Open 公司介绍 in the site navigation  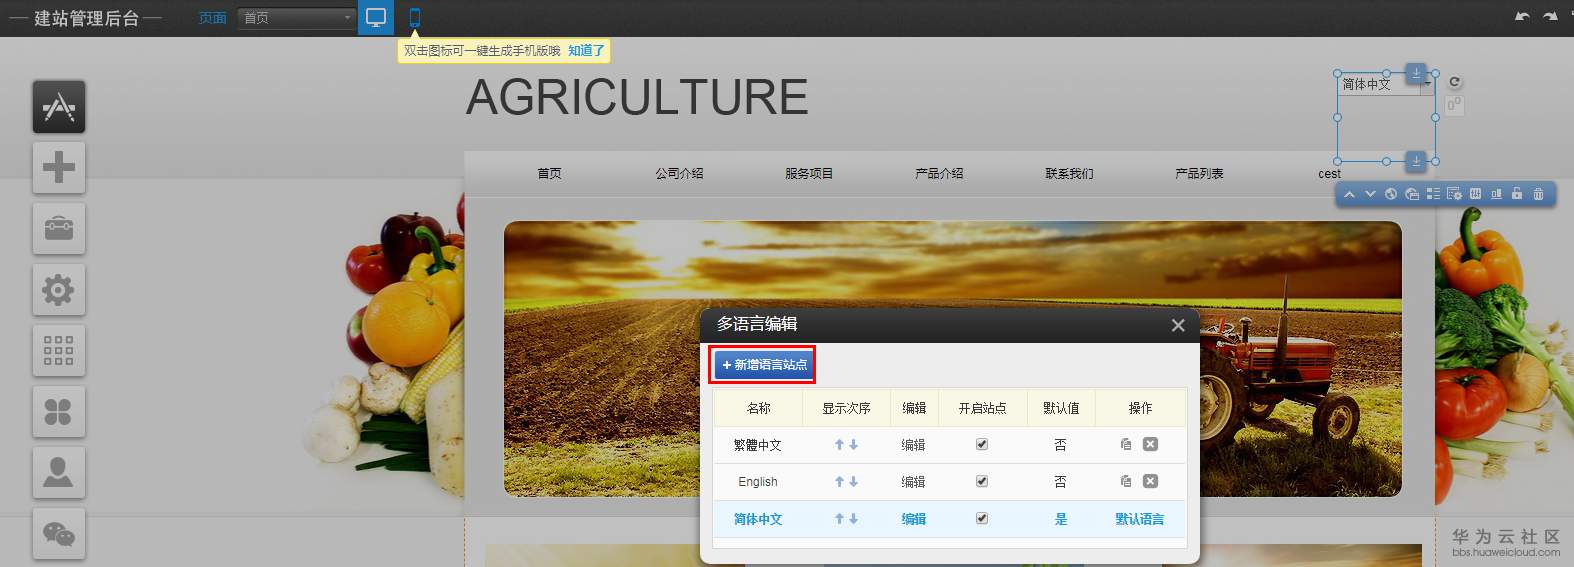coord(679,173)
